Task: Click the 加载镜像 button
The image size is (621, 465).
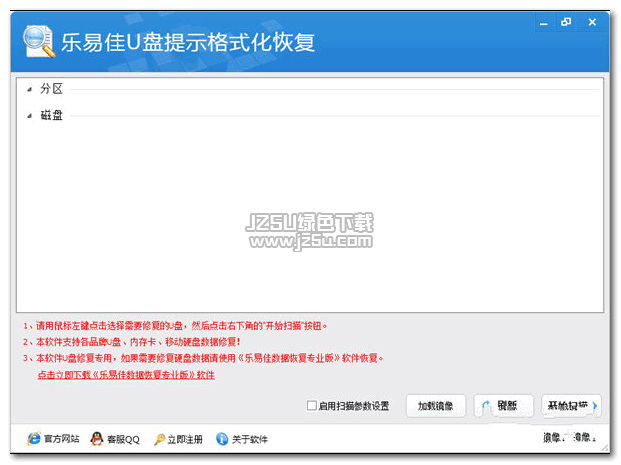Action: click(436, 406)
